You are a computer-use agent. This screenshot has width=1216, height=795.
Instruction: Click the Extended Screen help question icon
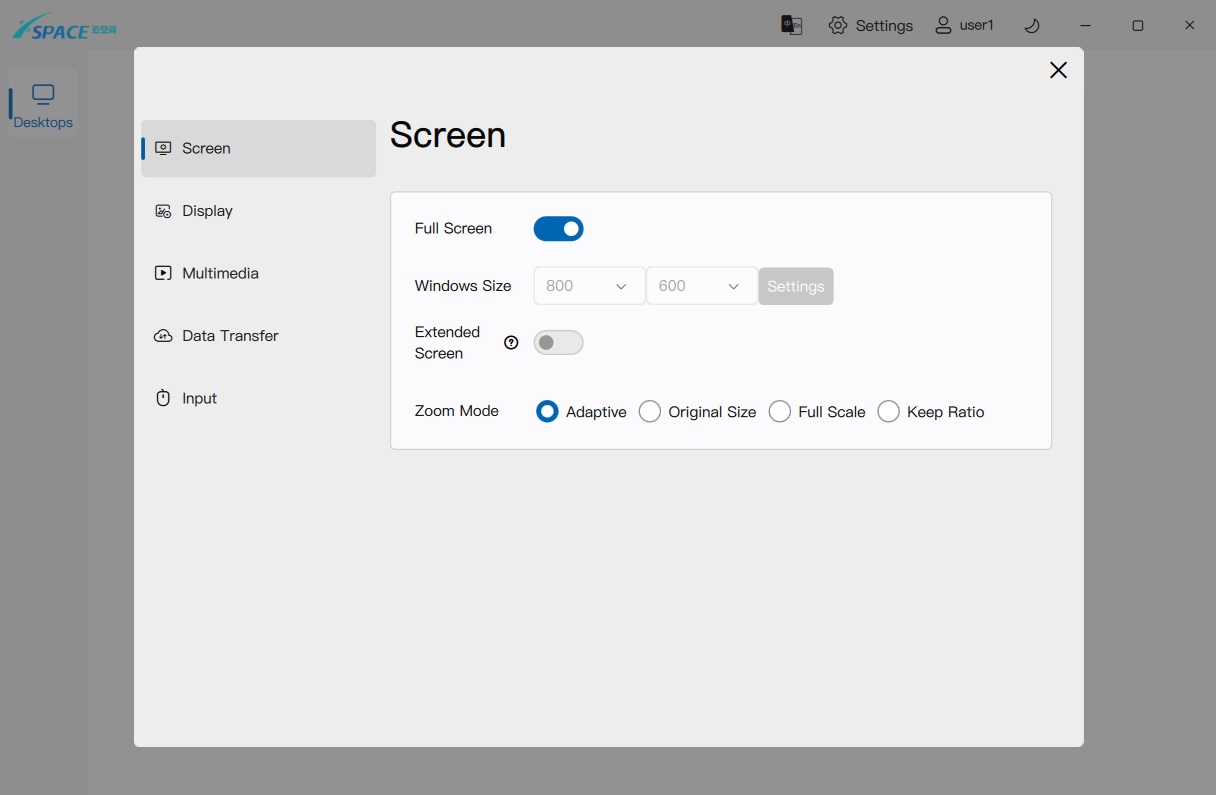pyautogui.click(x=511, y=343)
